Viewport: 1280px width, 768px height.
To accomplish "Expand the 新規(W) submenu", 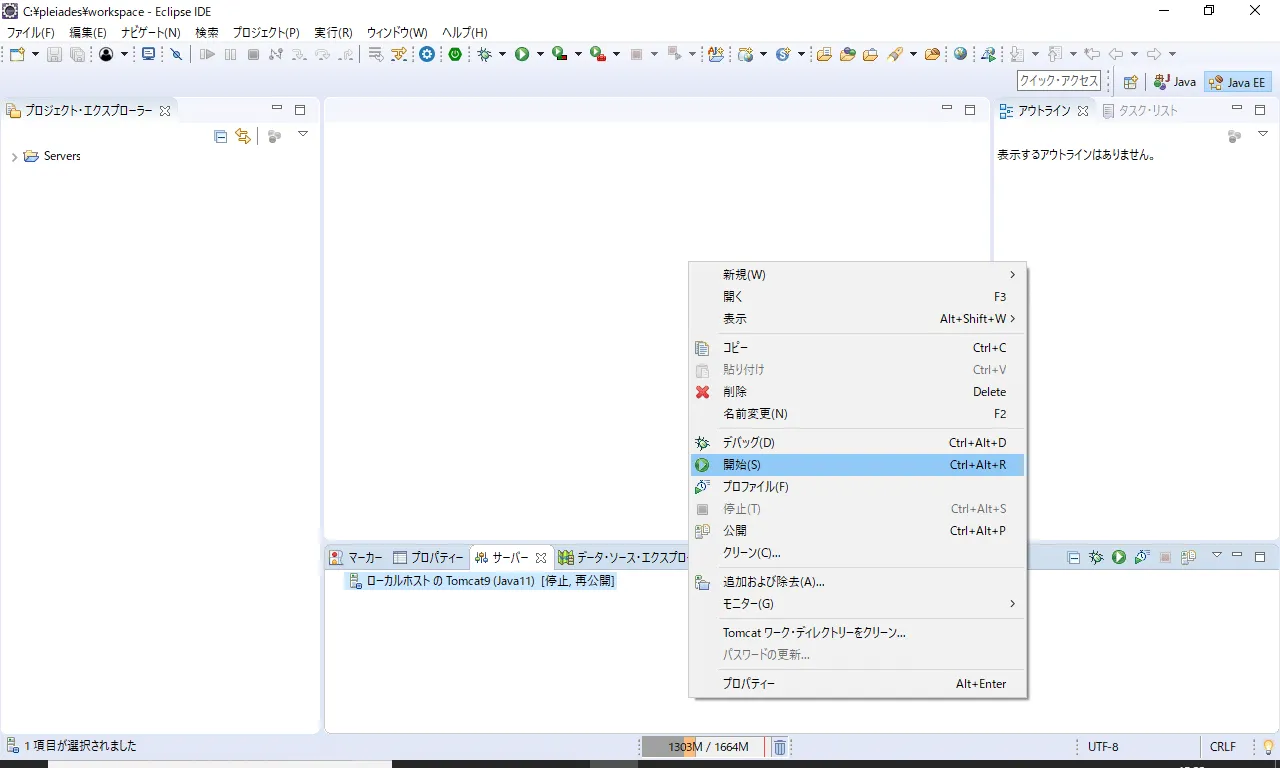I will tap(858, 275).
